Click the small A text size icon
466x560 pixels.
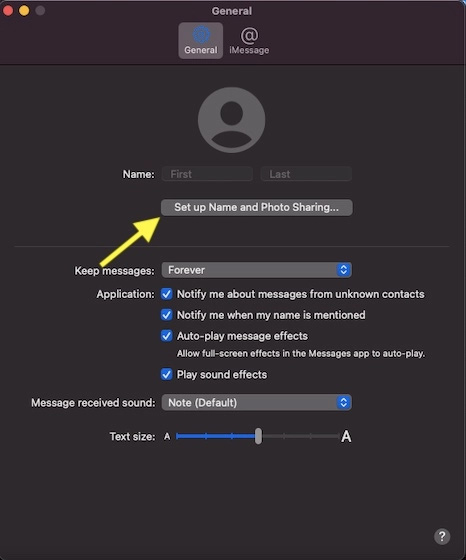167,436
